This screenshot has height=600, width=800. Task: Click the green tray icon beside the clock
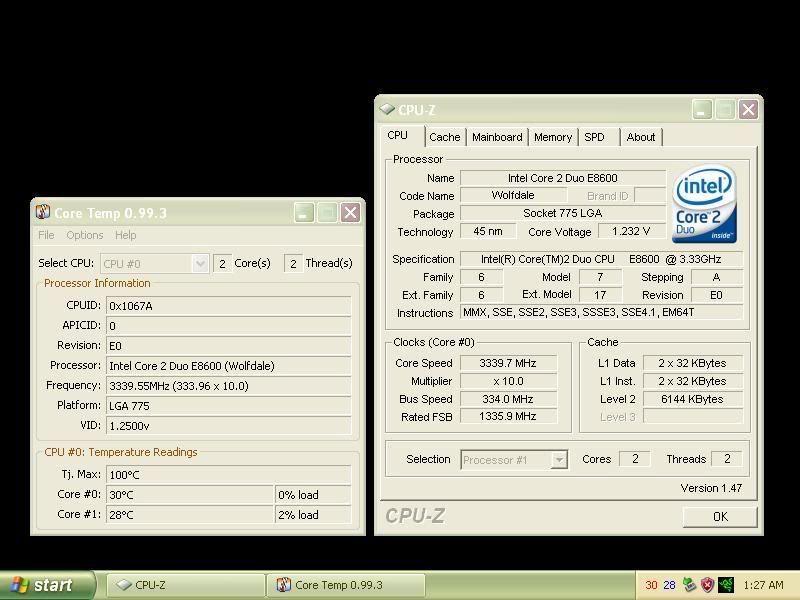click(726, 585)
